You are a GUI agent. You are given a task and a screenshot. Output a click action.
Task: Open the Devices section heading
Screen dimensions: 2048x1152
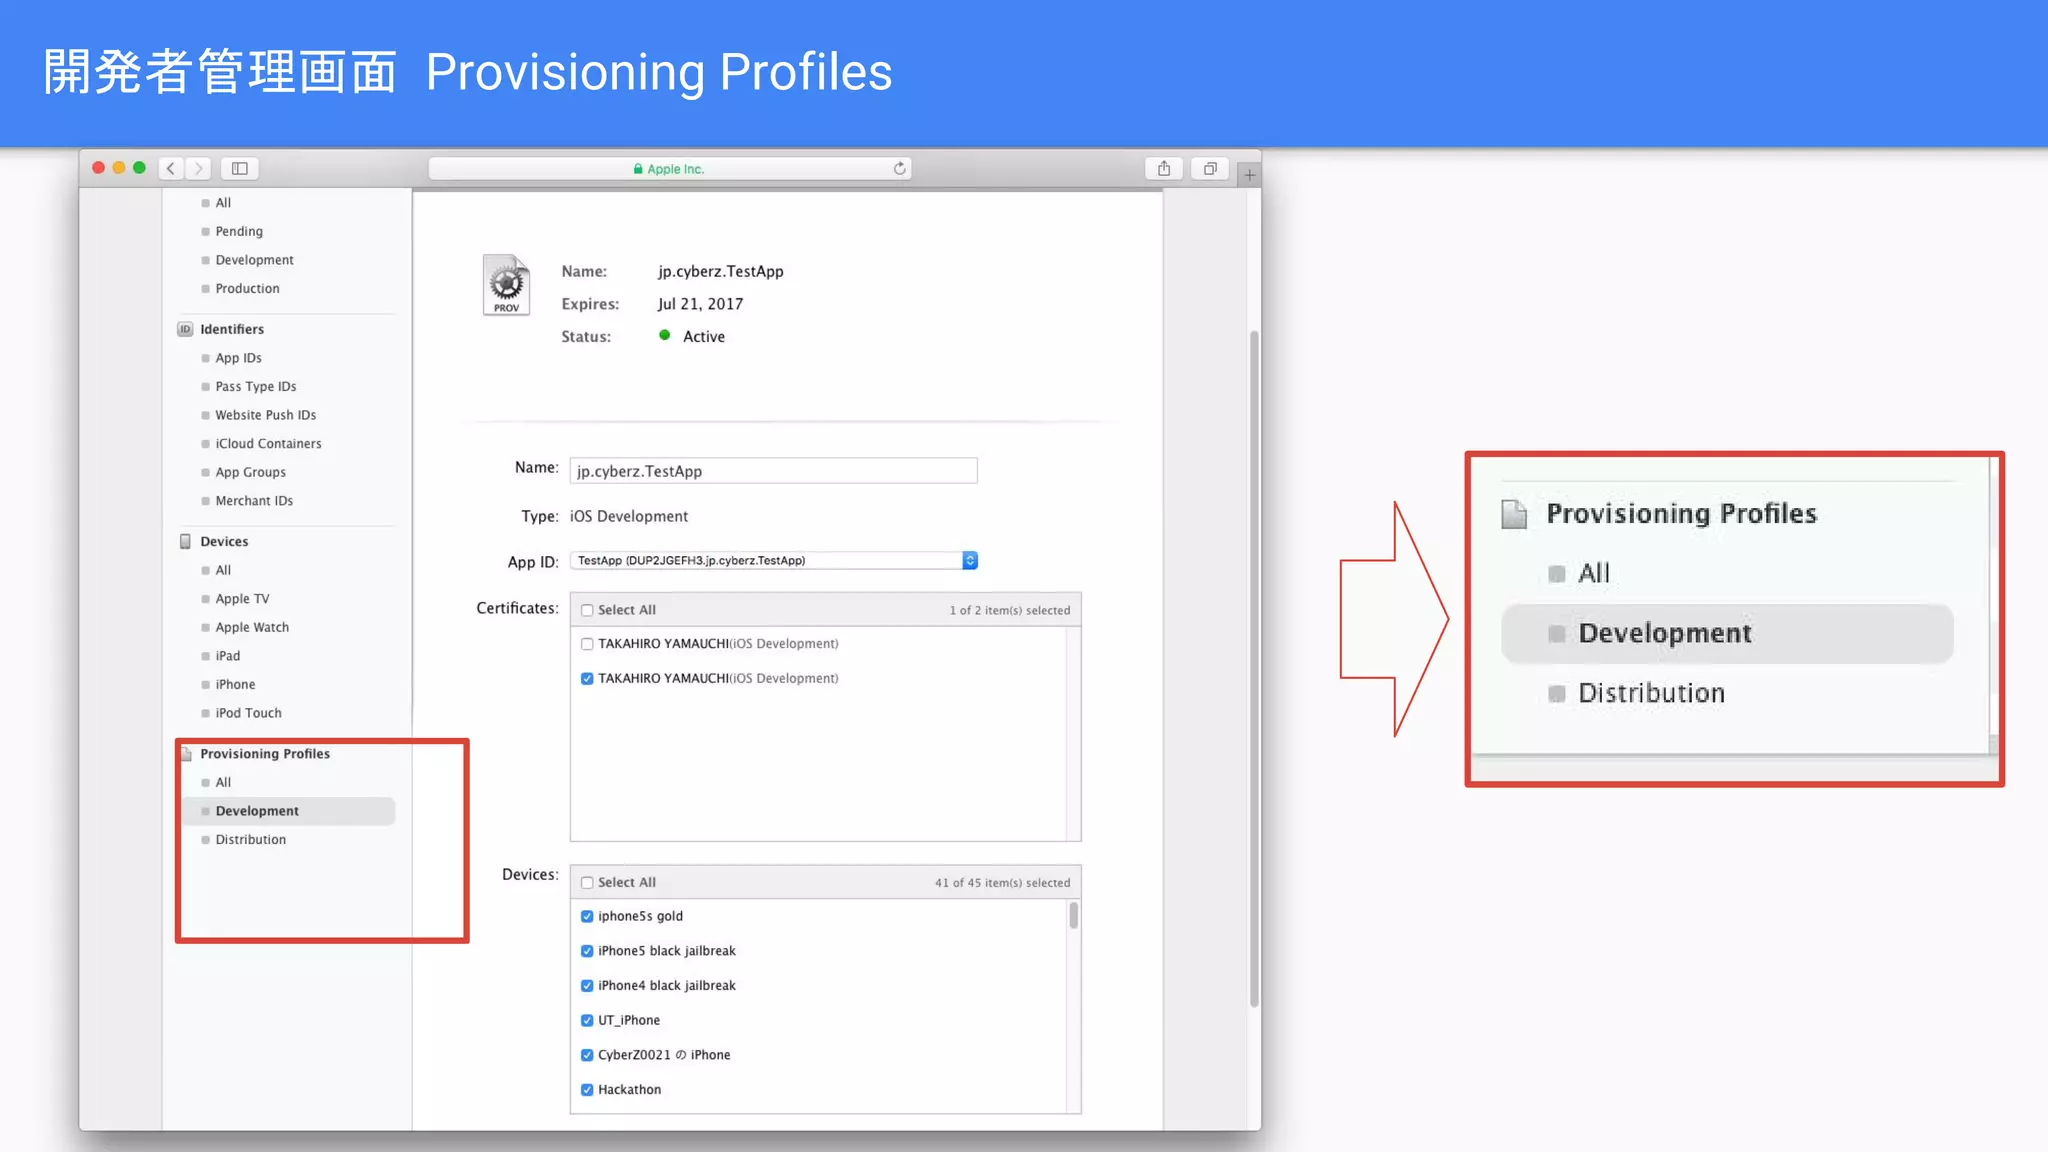point(224,541)
